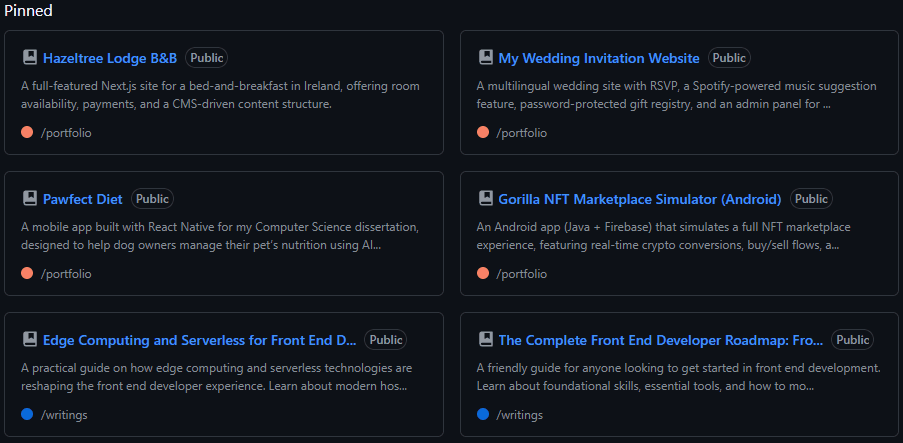Click the repo icon beside Edge Computing and Serverless
Image resolution: width=903 pixels, height=443 pixels.
29,340
